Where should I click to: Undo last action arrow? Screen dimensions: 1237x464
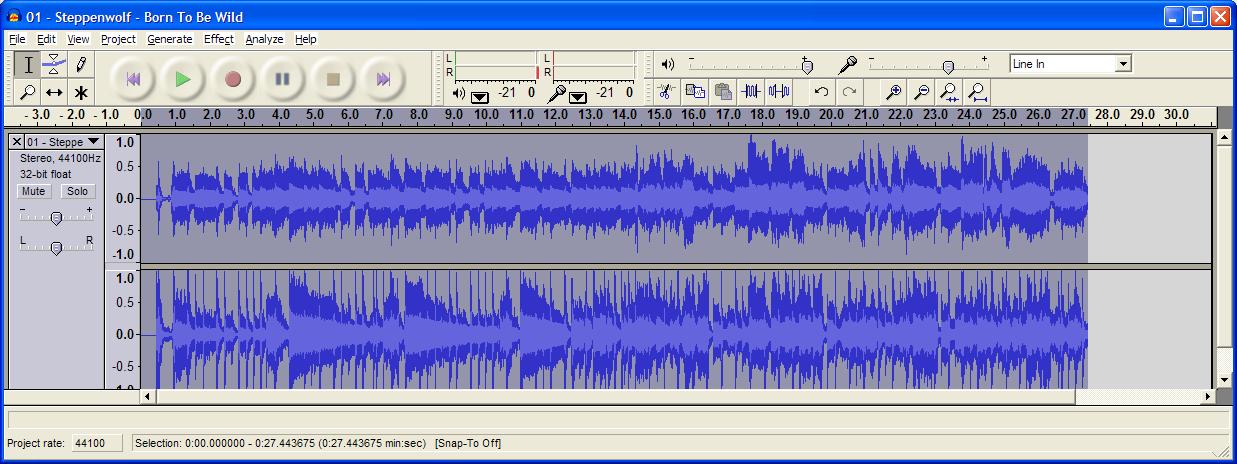click(821, 91)
